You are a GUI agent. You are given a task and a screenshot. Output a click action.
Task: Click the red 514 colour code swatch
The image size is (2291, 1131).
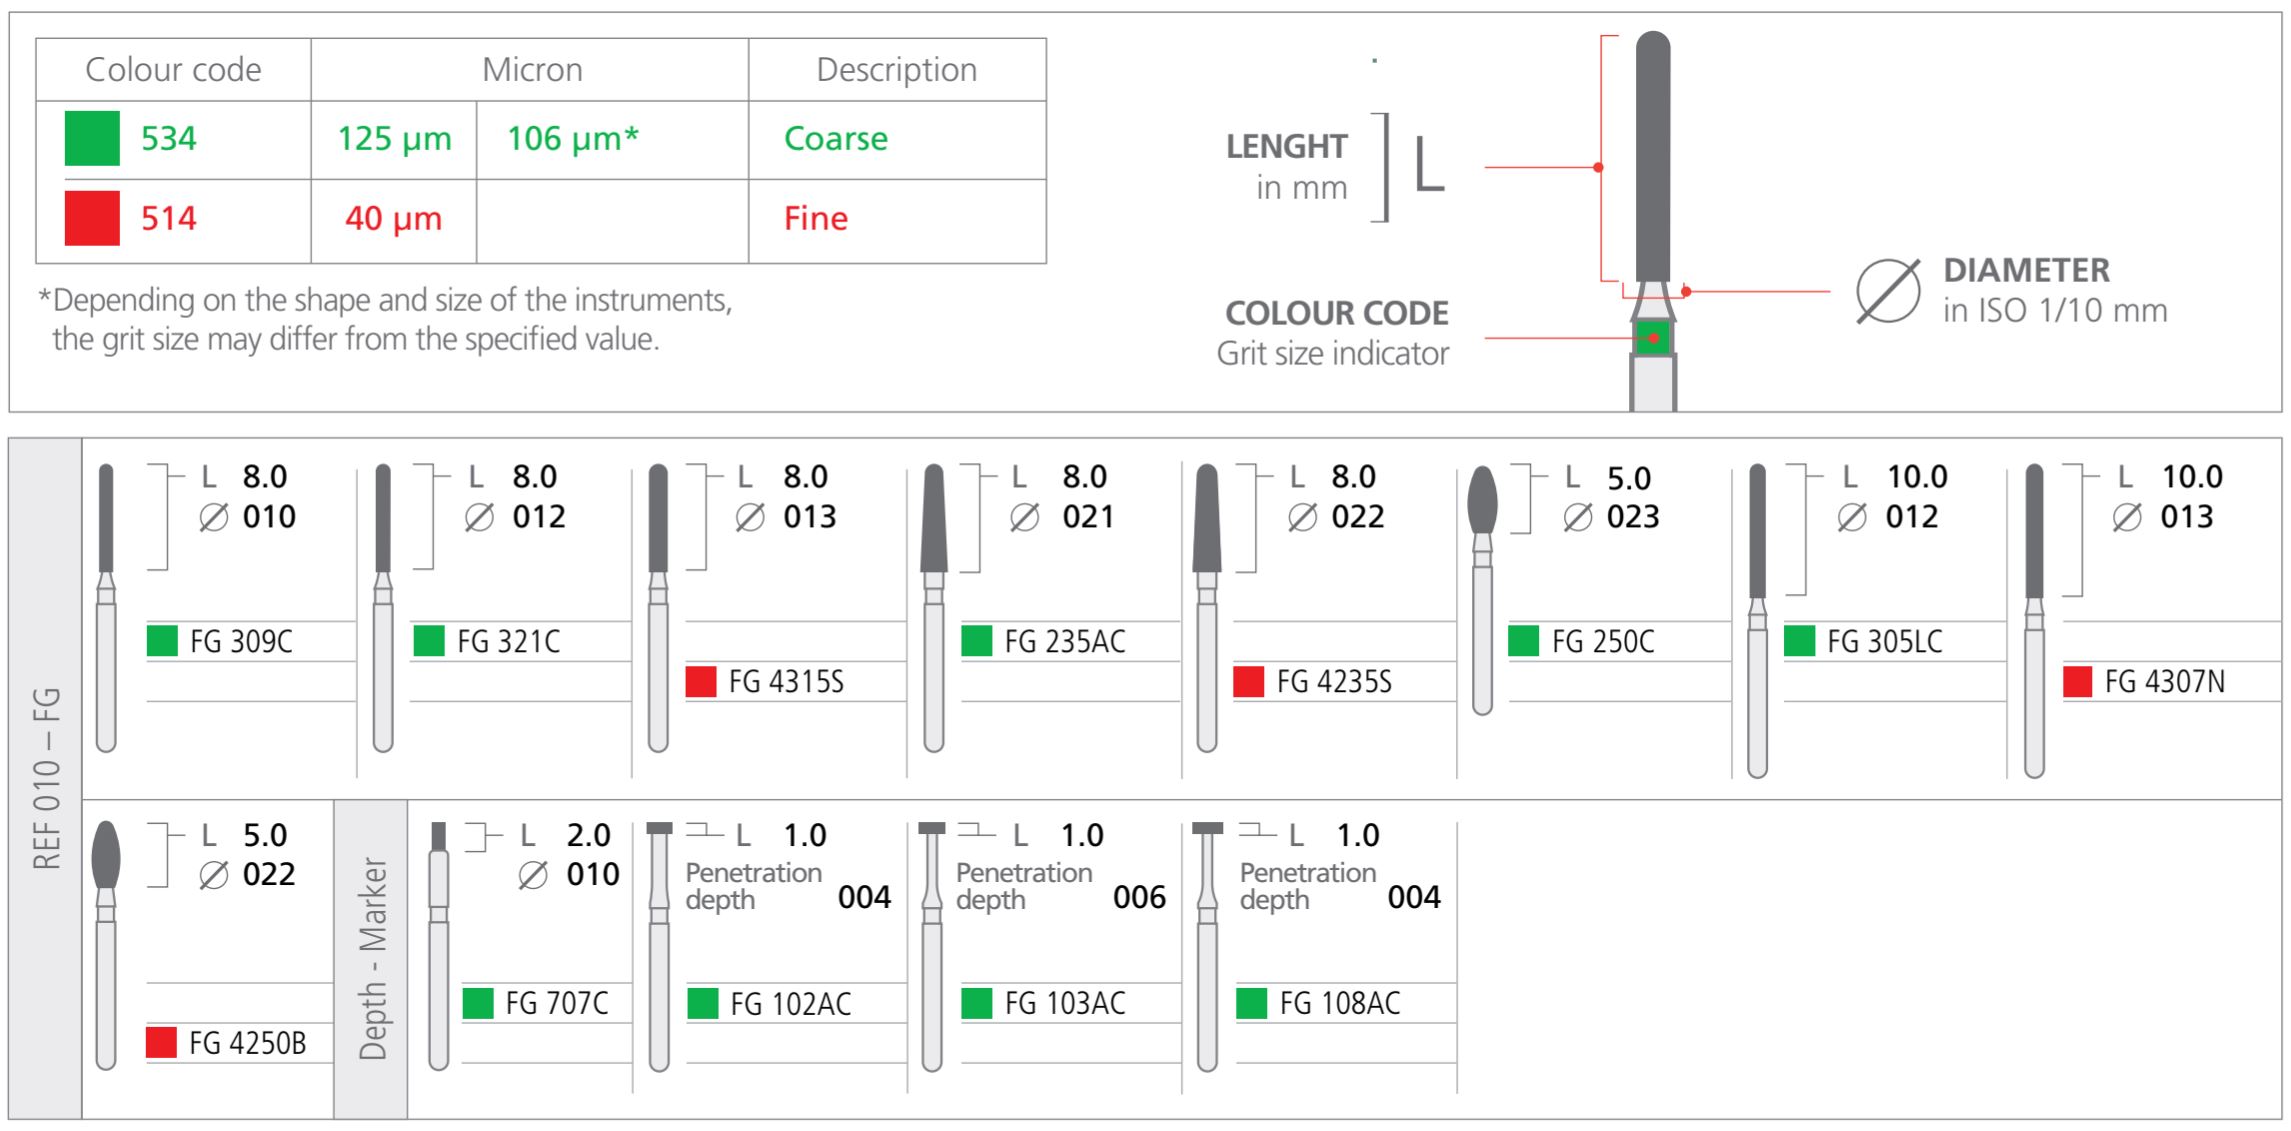pos(92,218)
